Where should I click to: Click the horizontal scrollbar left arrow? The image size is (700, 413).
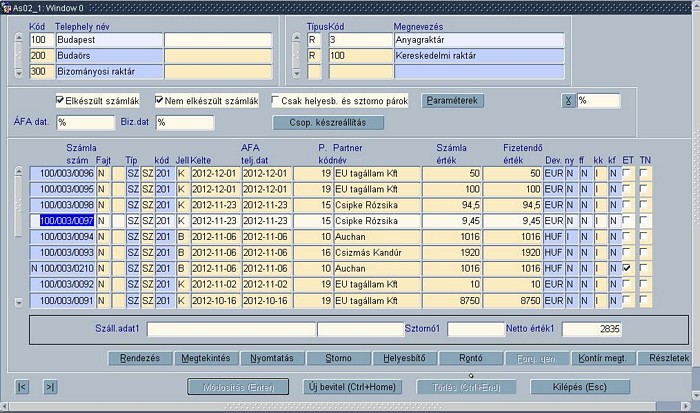(4, 406)
